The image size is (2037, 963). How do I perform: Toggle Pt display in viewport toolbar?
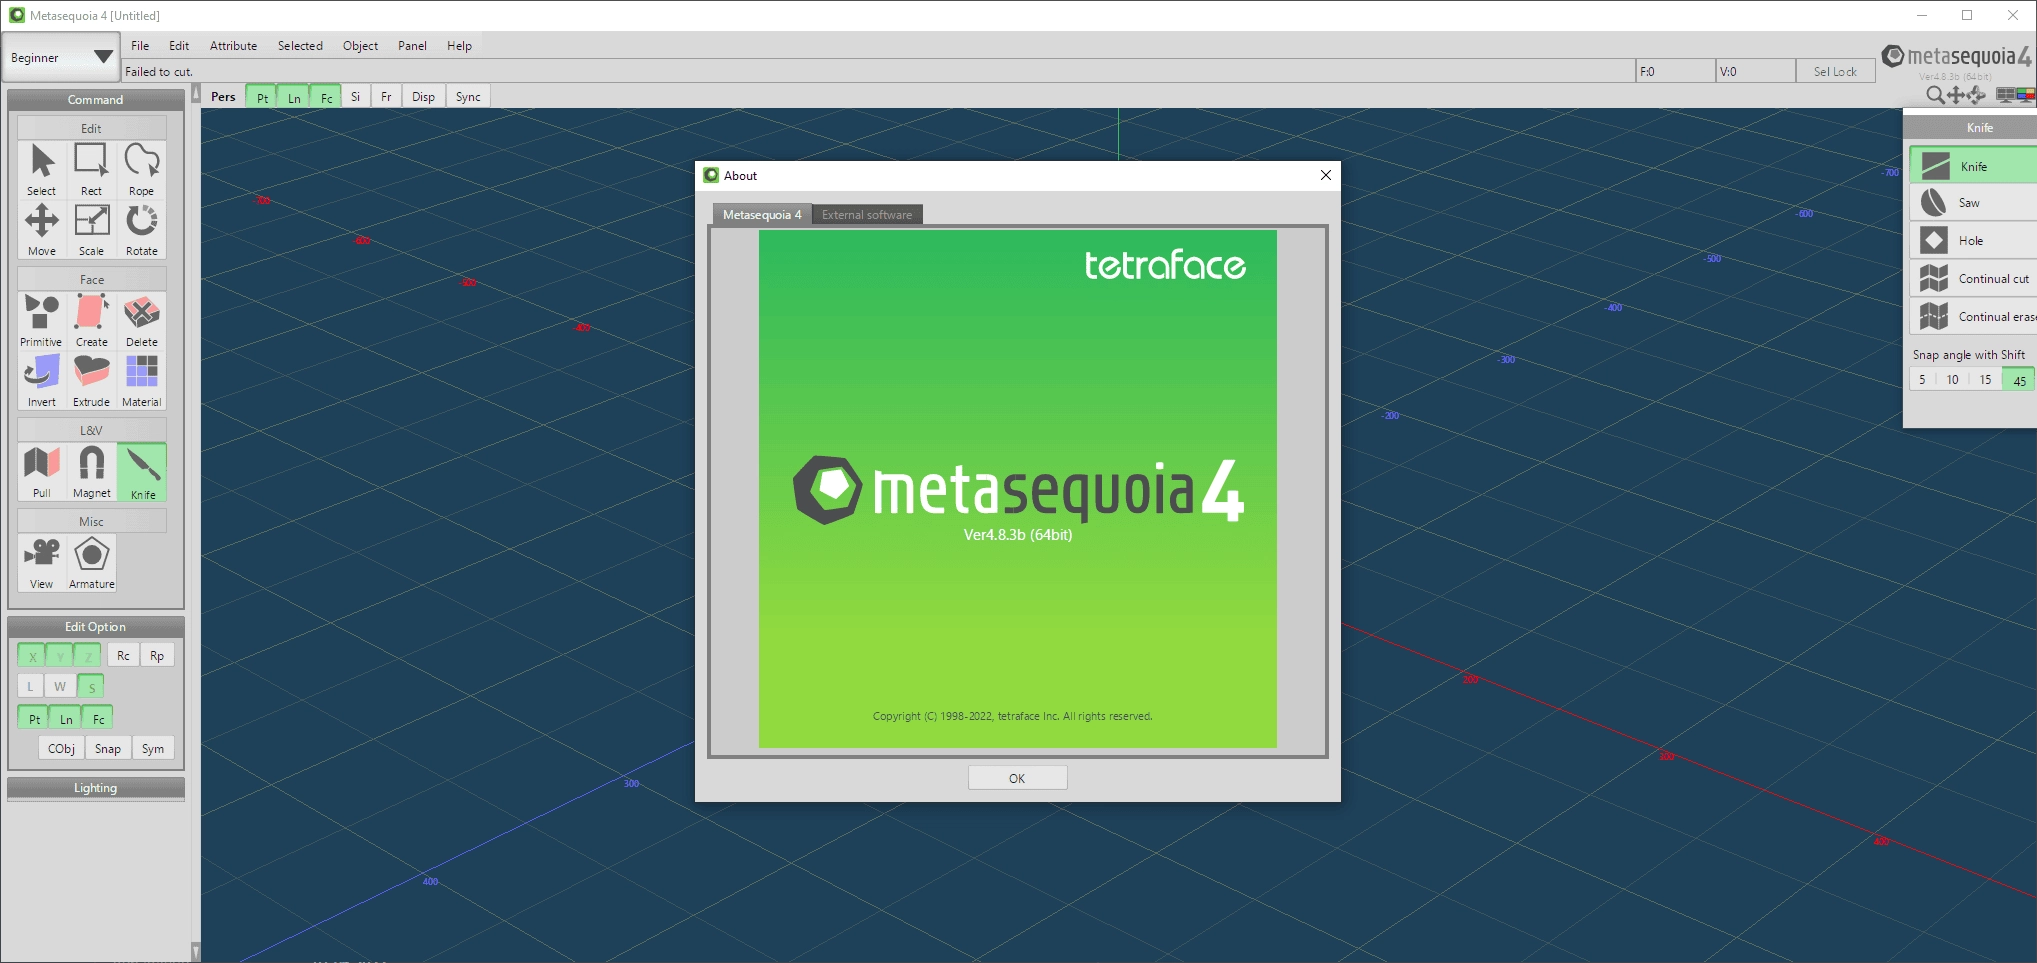[x=262, y=97]
